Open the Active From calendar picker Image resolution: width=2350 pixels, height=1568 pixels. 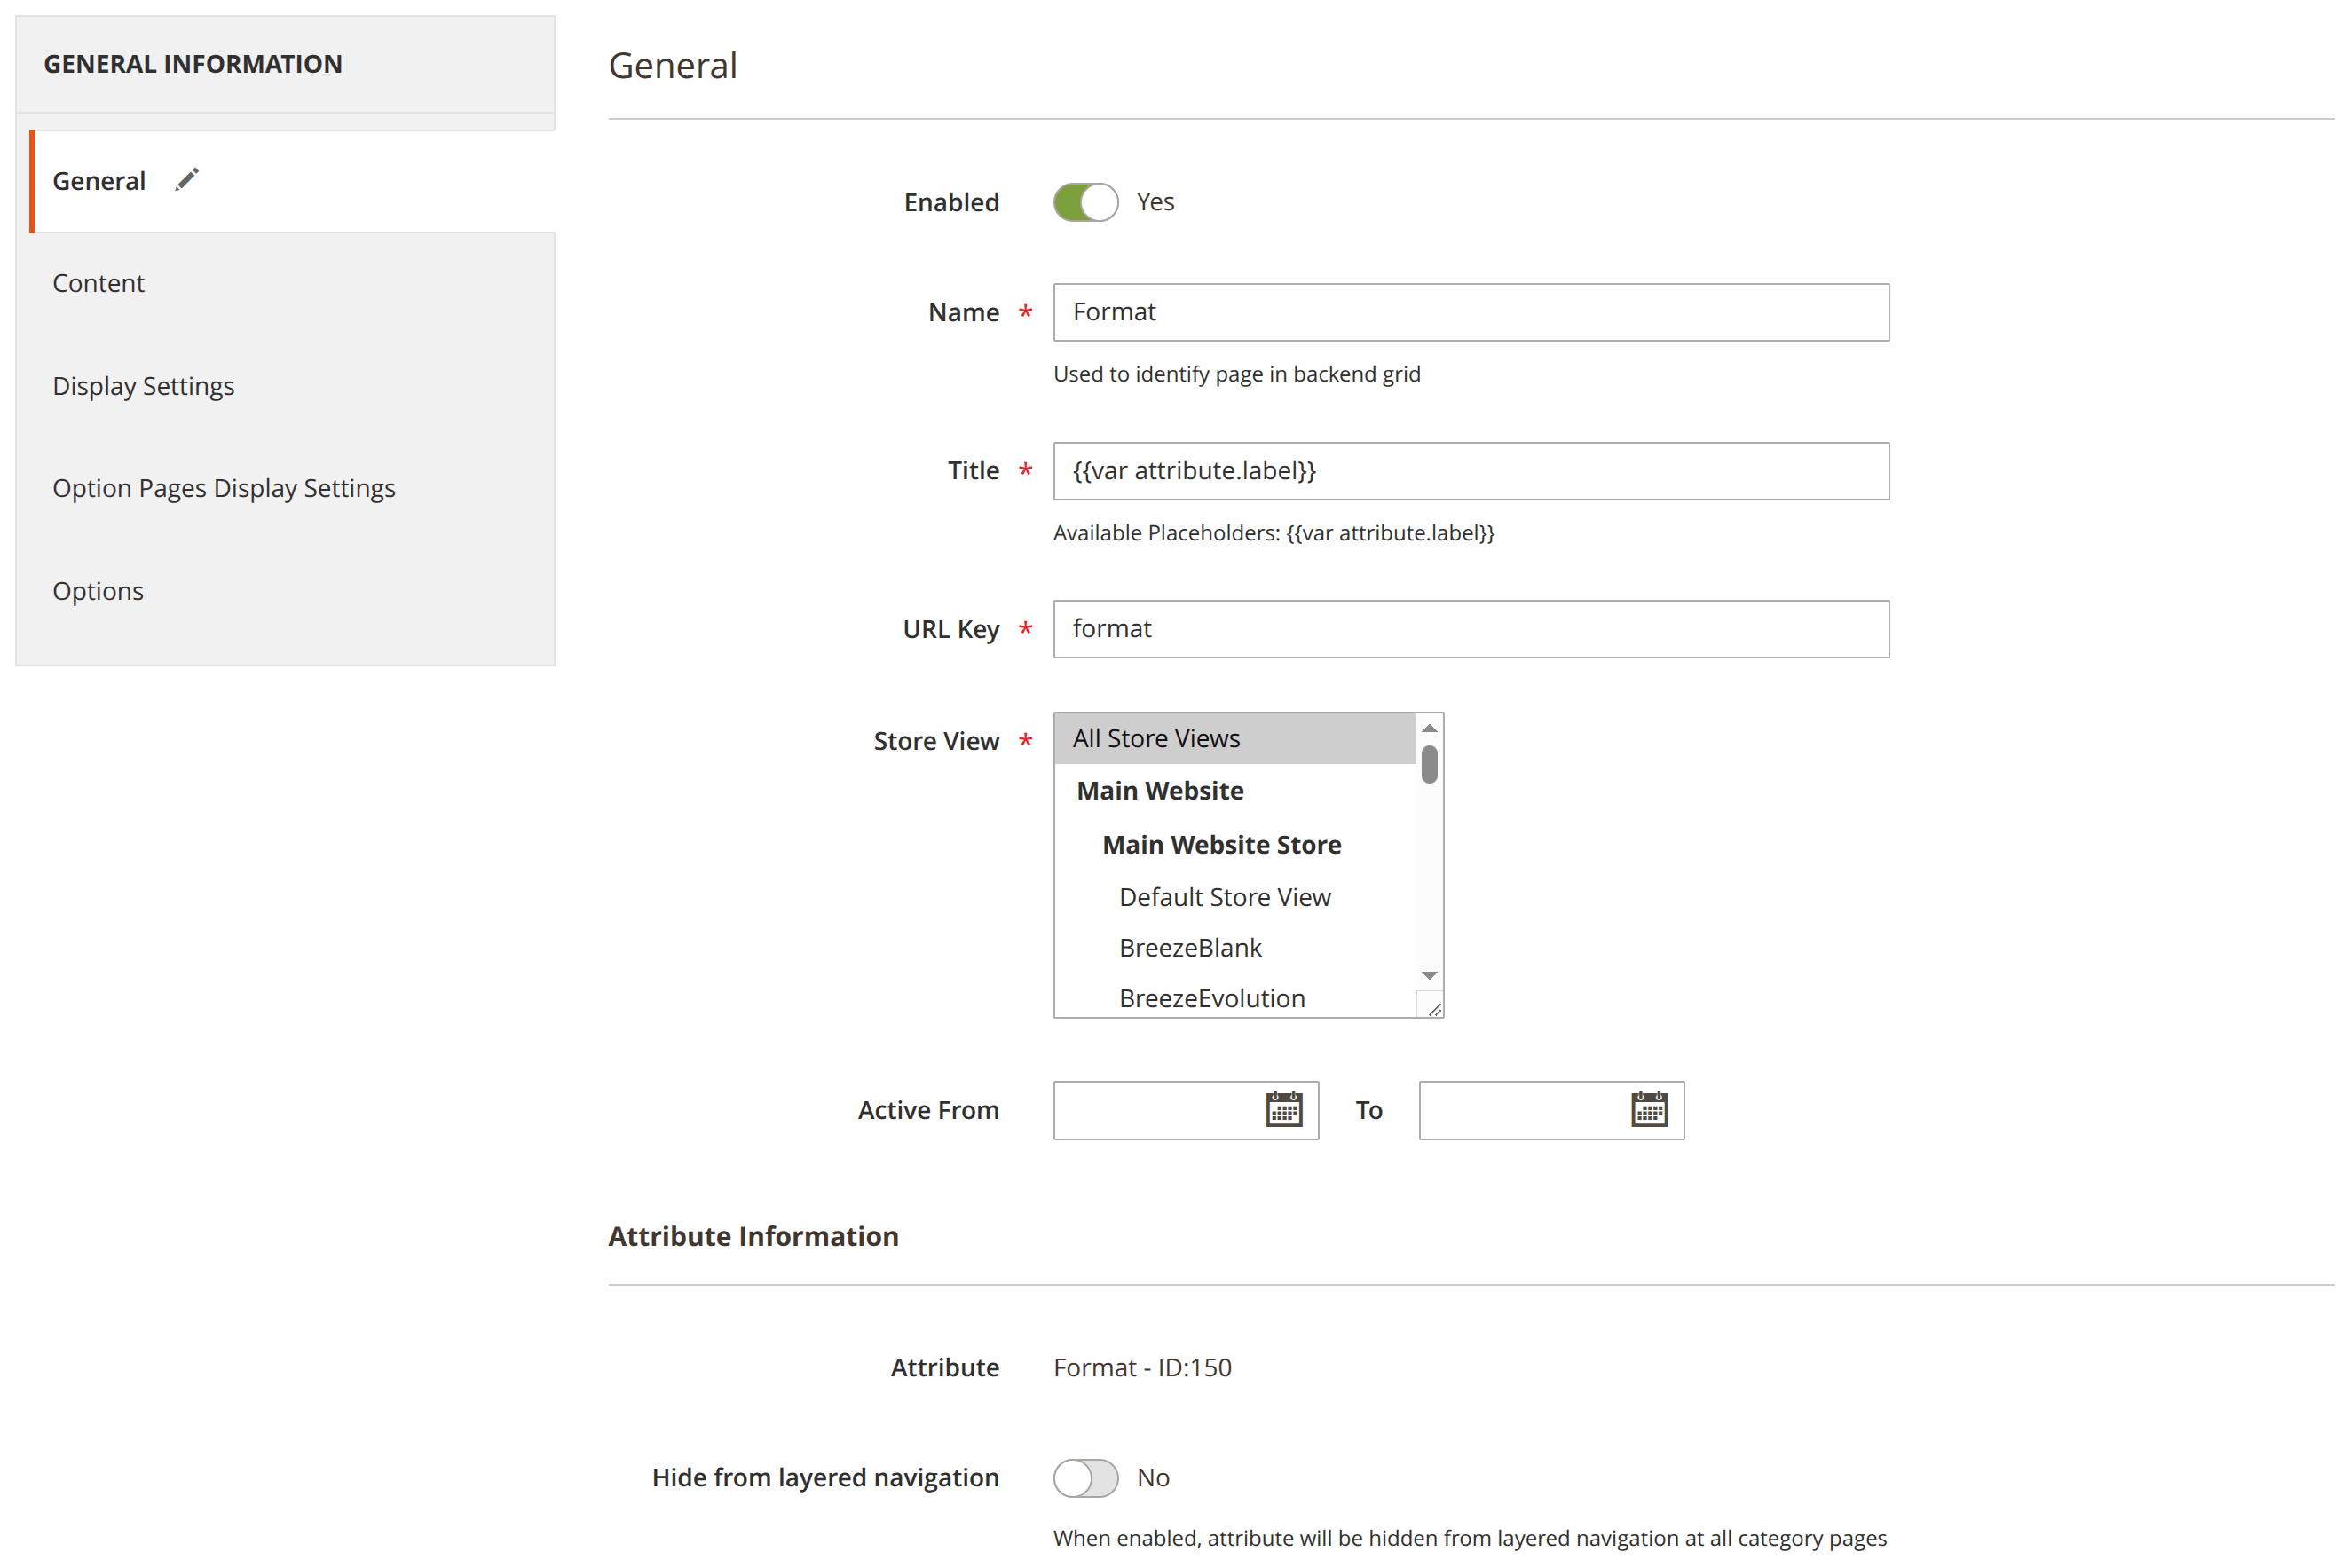1285,1110
